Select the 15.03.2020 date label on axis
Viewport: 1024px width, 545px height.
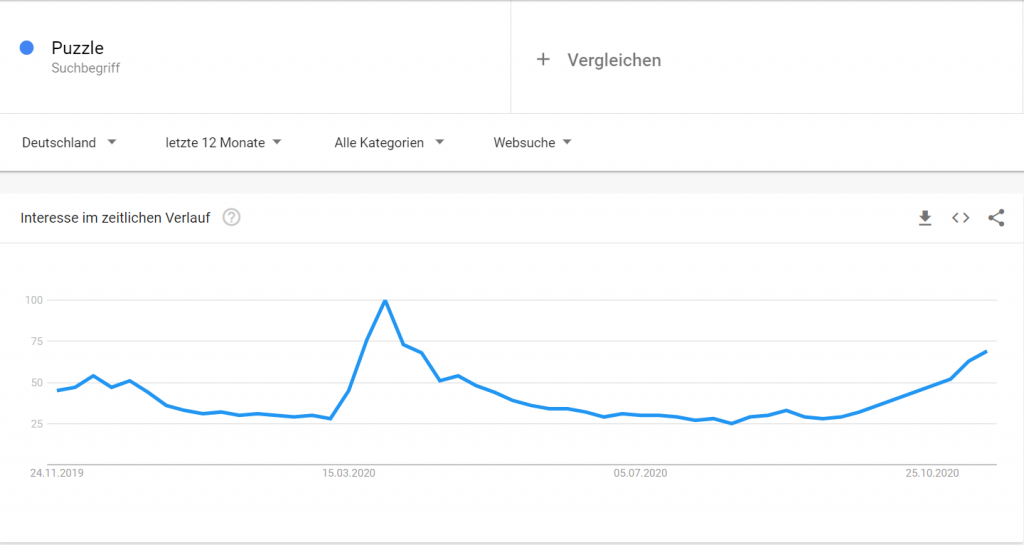click(x=349, y=473)
